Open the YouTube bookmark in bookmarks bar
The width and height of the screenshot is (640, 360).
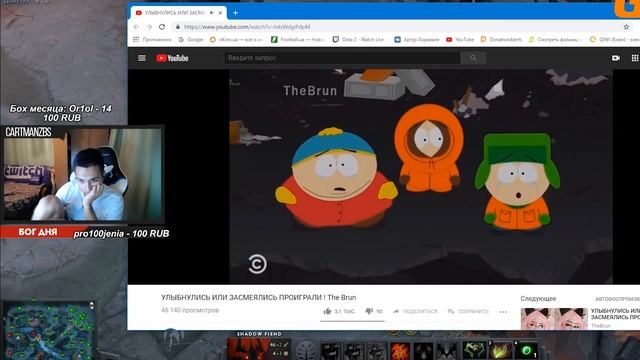tap(460, 40)
